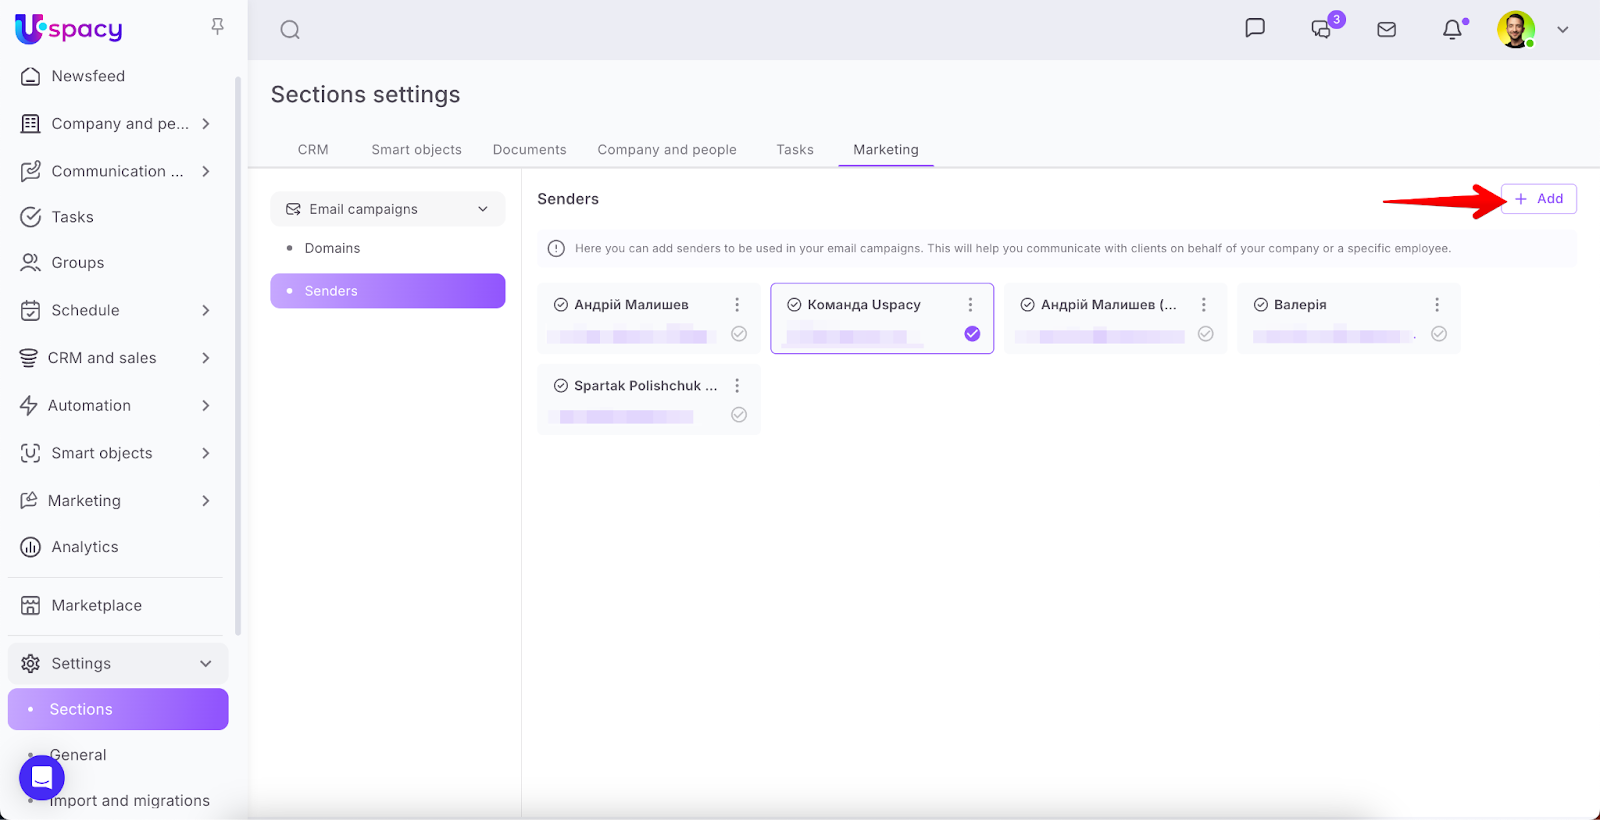Open the chat messages icon
Screen dimensions: 1600x820
tap(1255, 28)
